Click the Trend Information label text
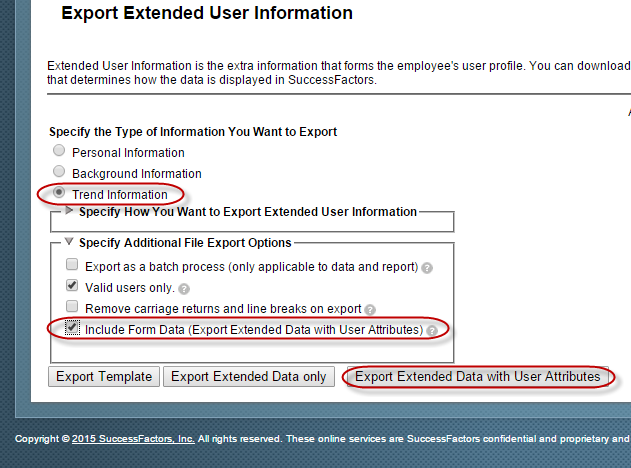 [120, 195]
